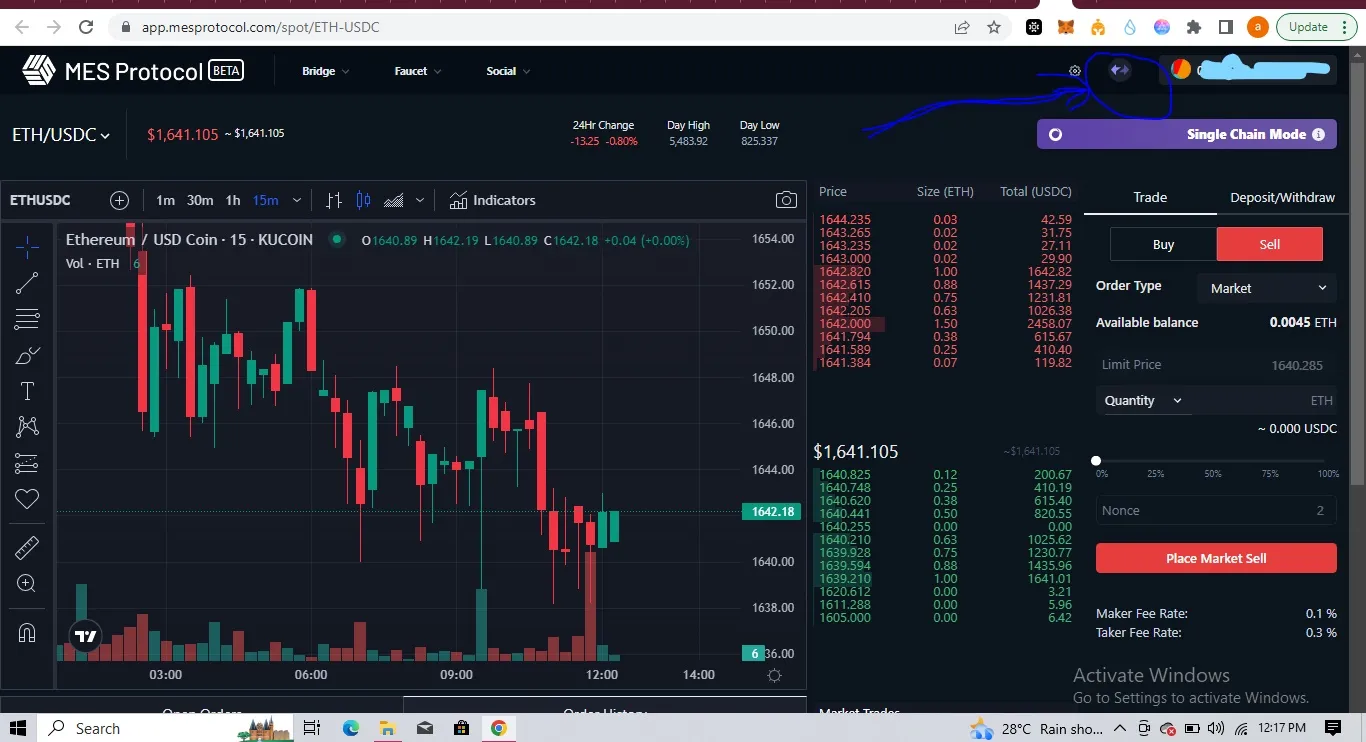Click the Nonce input field
1366x742 pixels.
click(x=1216, y=510)
